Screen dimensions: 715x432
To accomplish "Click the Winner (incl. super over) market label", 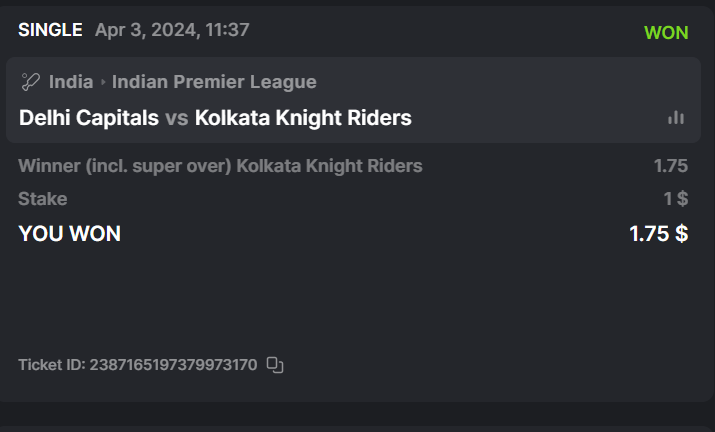I will click(125, 166).
